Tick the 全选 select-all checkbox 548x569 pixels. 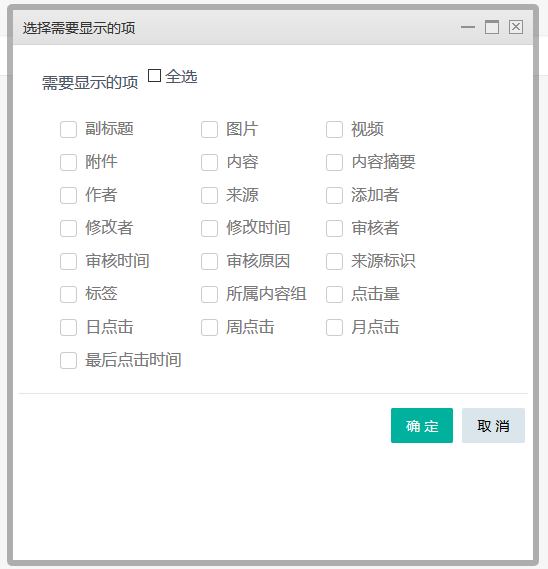point(154,76)
